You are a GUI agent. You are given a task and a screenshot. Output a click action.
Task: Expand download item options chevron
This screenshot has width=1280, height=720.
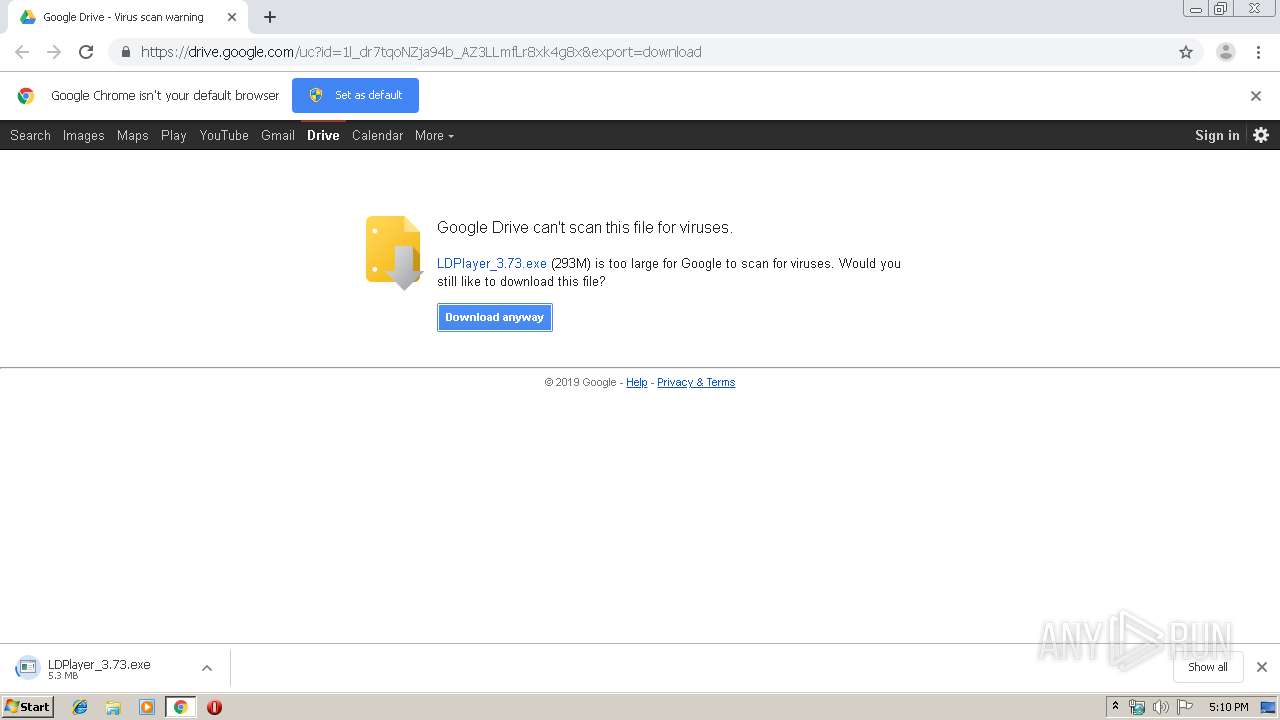207,668
